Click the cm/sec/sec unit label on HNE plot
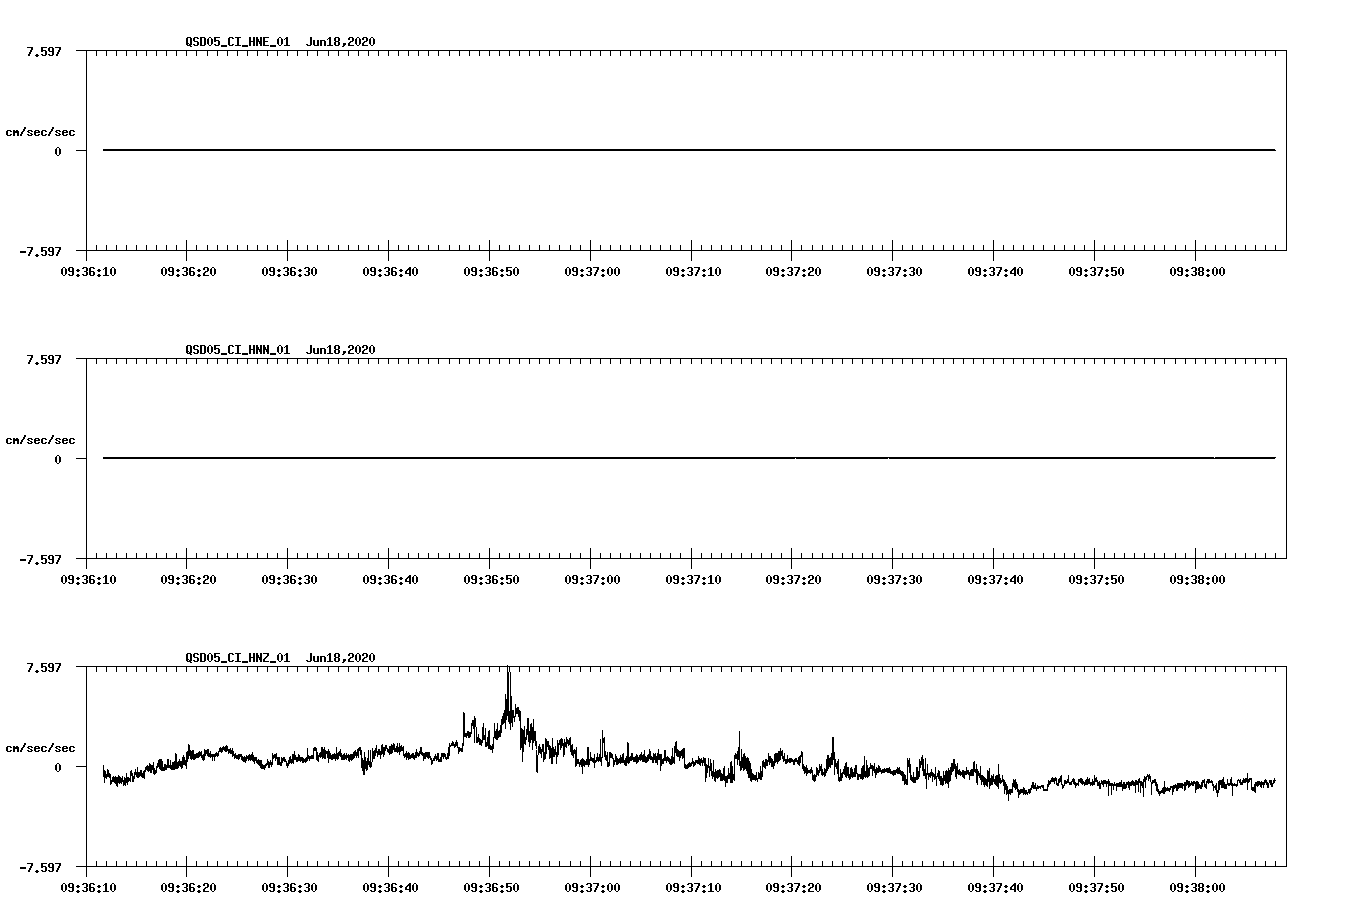Image resolution: width=1358 pixels, height=924 pixels. (x=40, y=132)
